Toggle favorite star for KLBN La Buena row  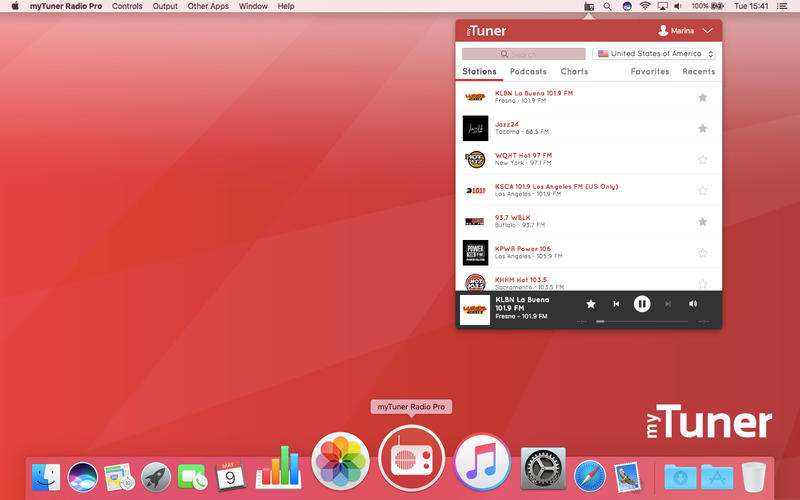pyautogui.click(x=703, y=97)
